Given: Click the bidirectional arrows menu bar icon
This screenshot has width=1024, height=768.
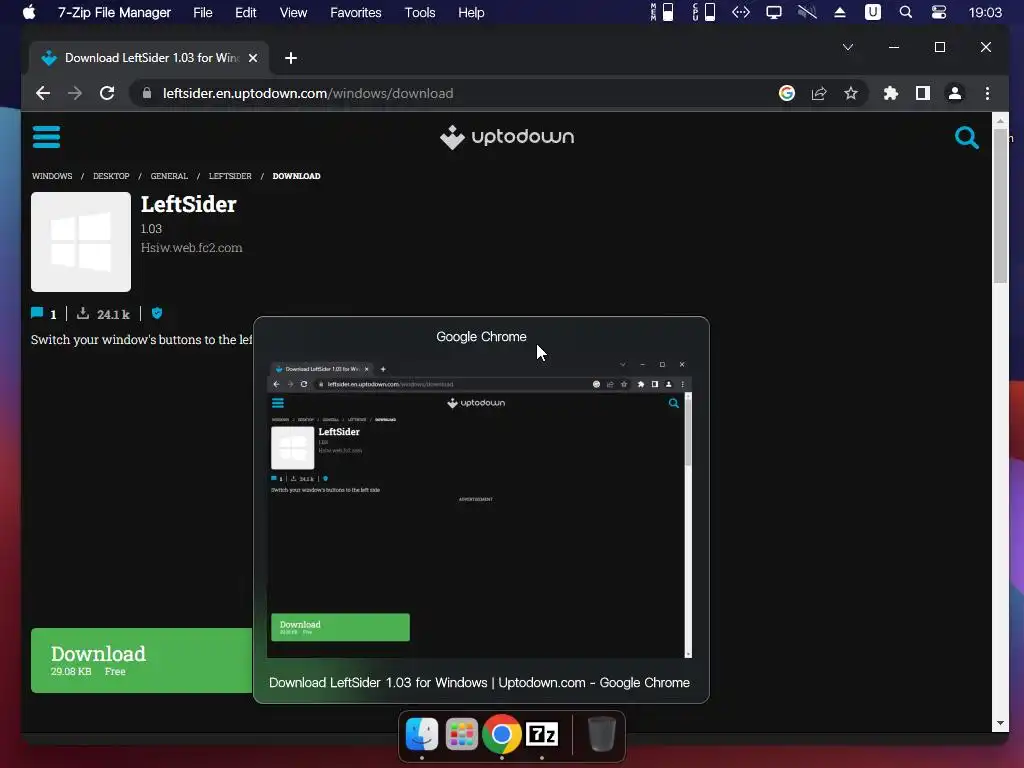Looking at the screenshot, I should 741,12.
